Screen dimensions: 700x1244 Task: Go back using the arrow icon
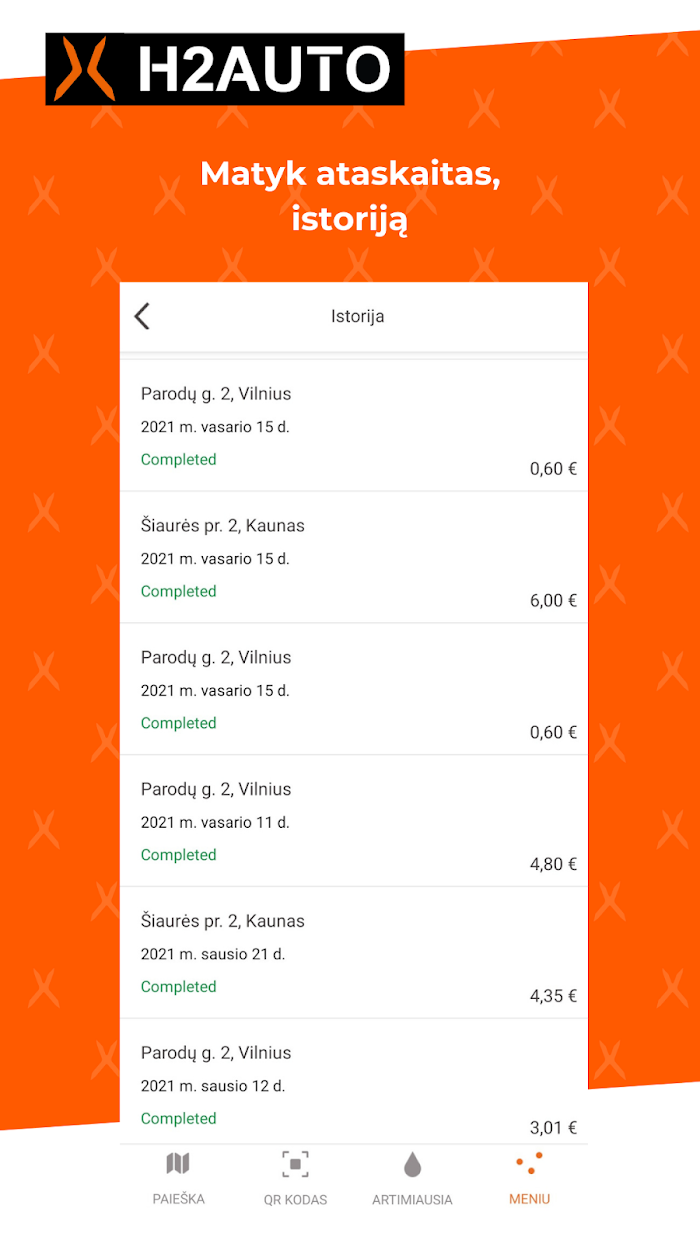coord(142,316)
